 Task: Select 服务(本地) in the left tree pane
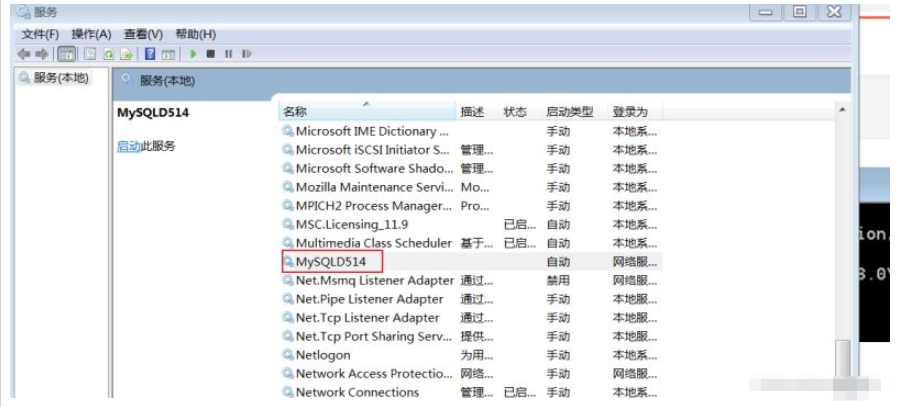(x=60, y=77)
